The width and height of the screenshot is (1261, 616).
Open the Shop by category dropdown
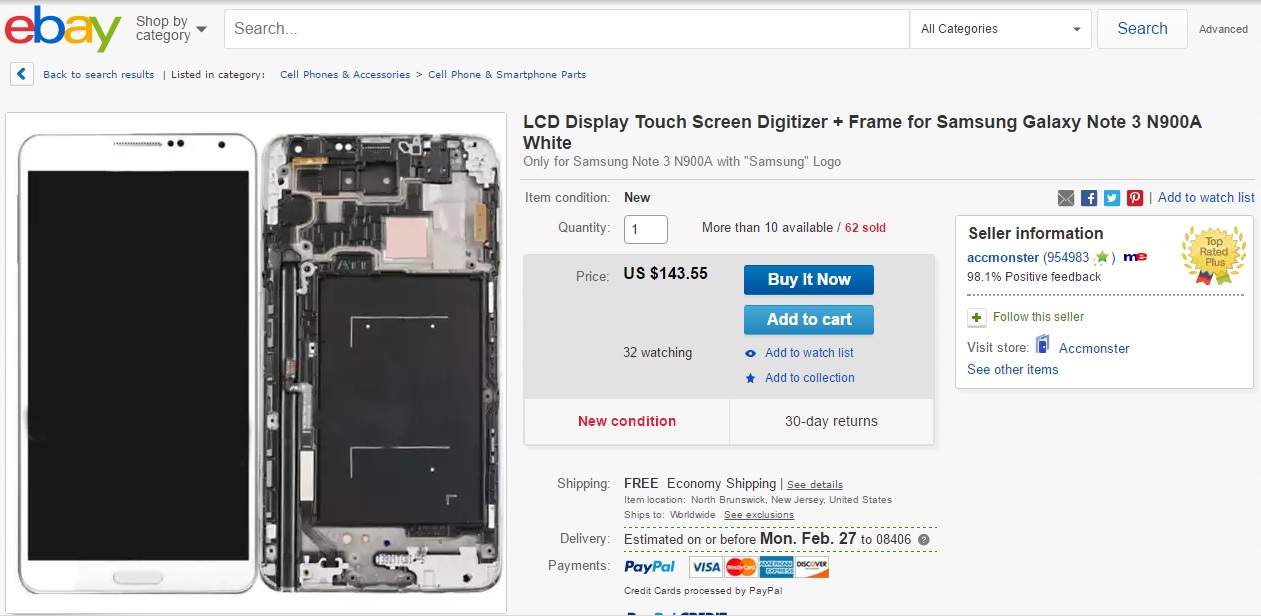point(171,29)
